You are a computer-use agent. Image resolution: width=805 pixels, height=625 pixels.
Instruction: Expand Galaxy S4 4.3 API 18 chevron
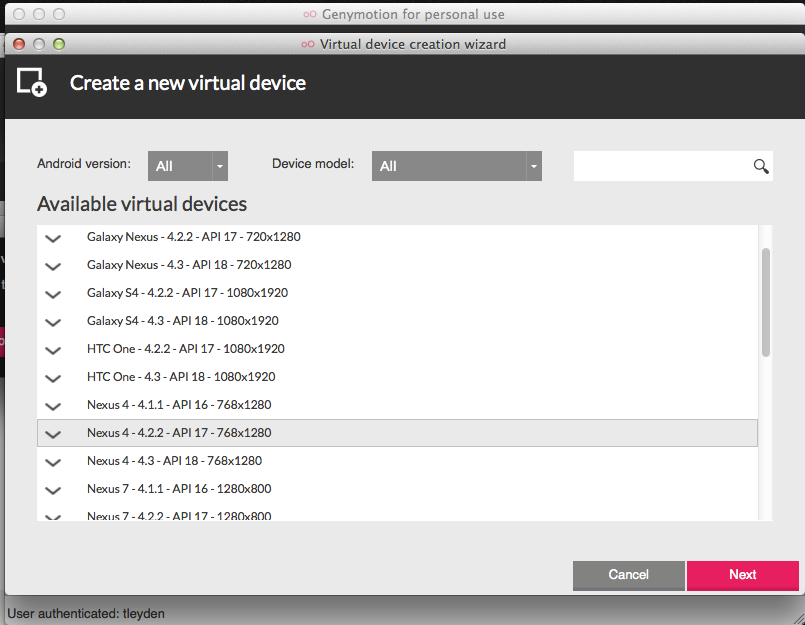[x=53, y=323]
